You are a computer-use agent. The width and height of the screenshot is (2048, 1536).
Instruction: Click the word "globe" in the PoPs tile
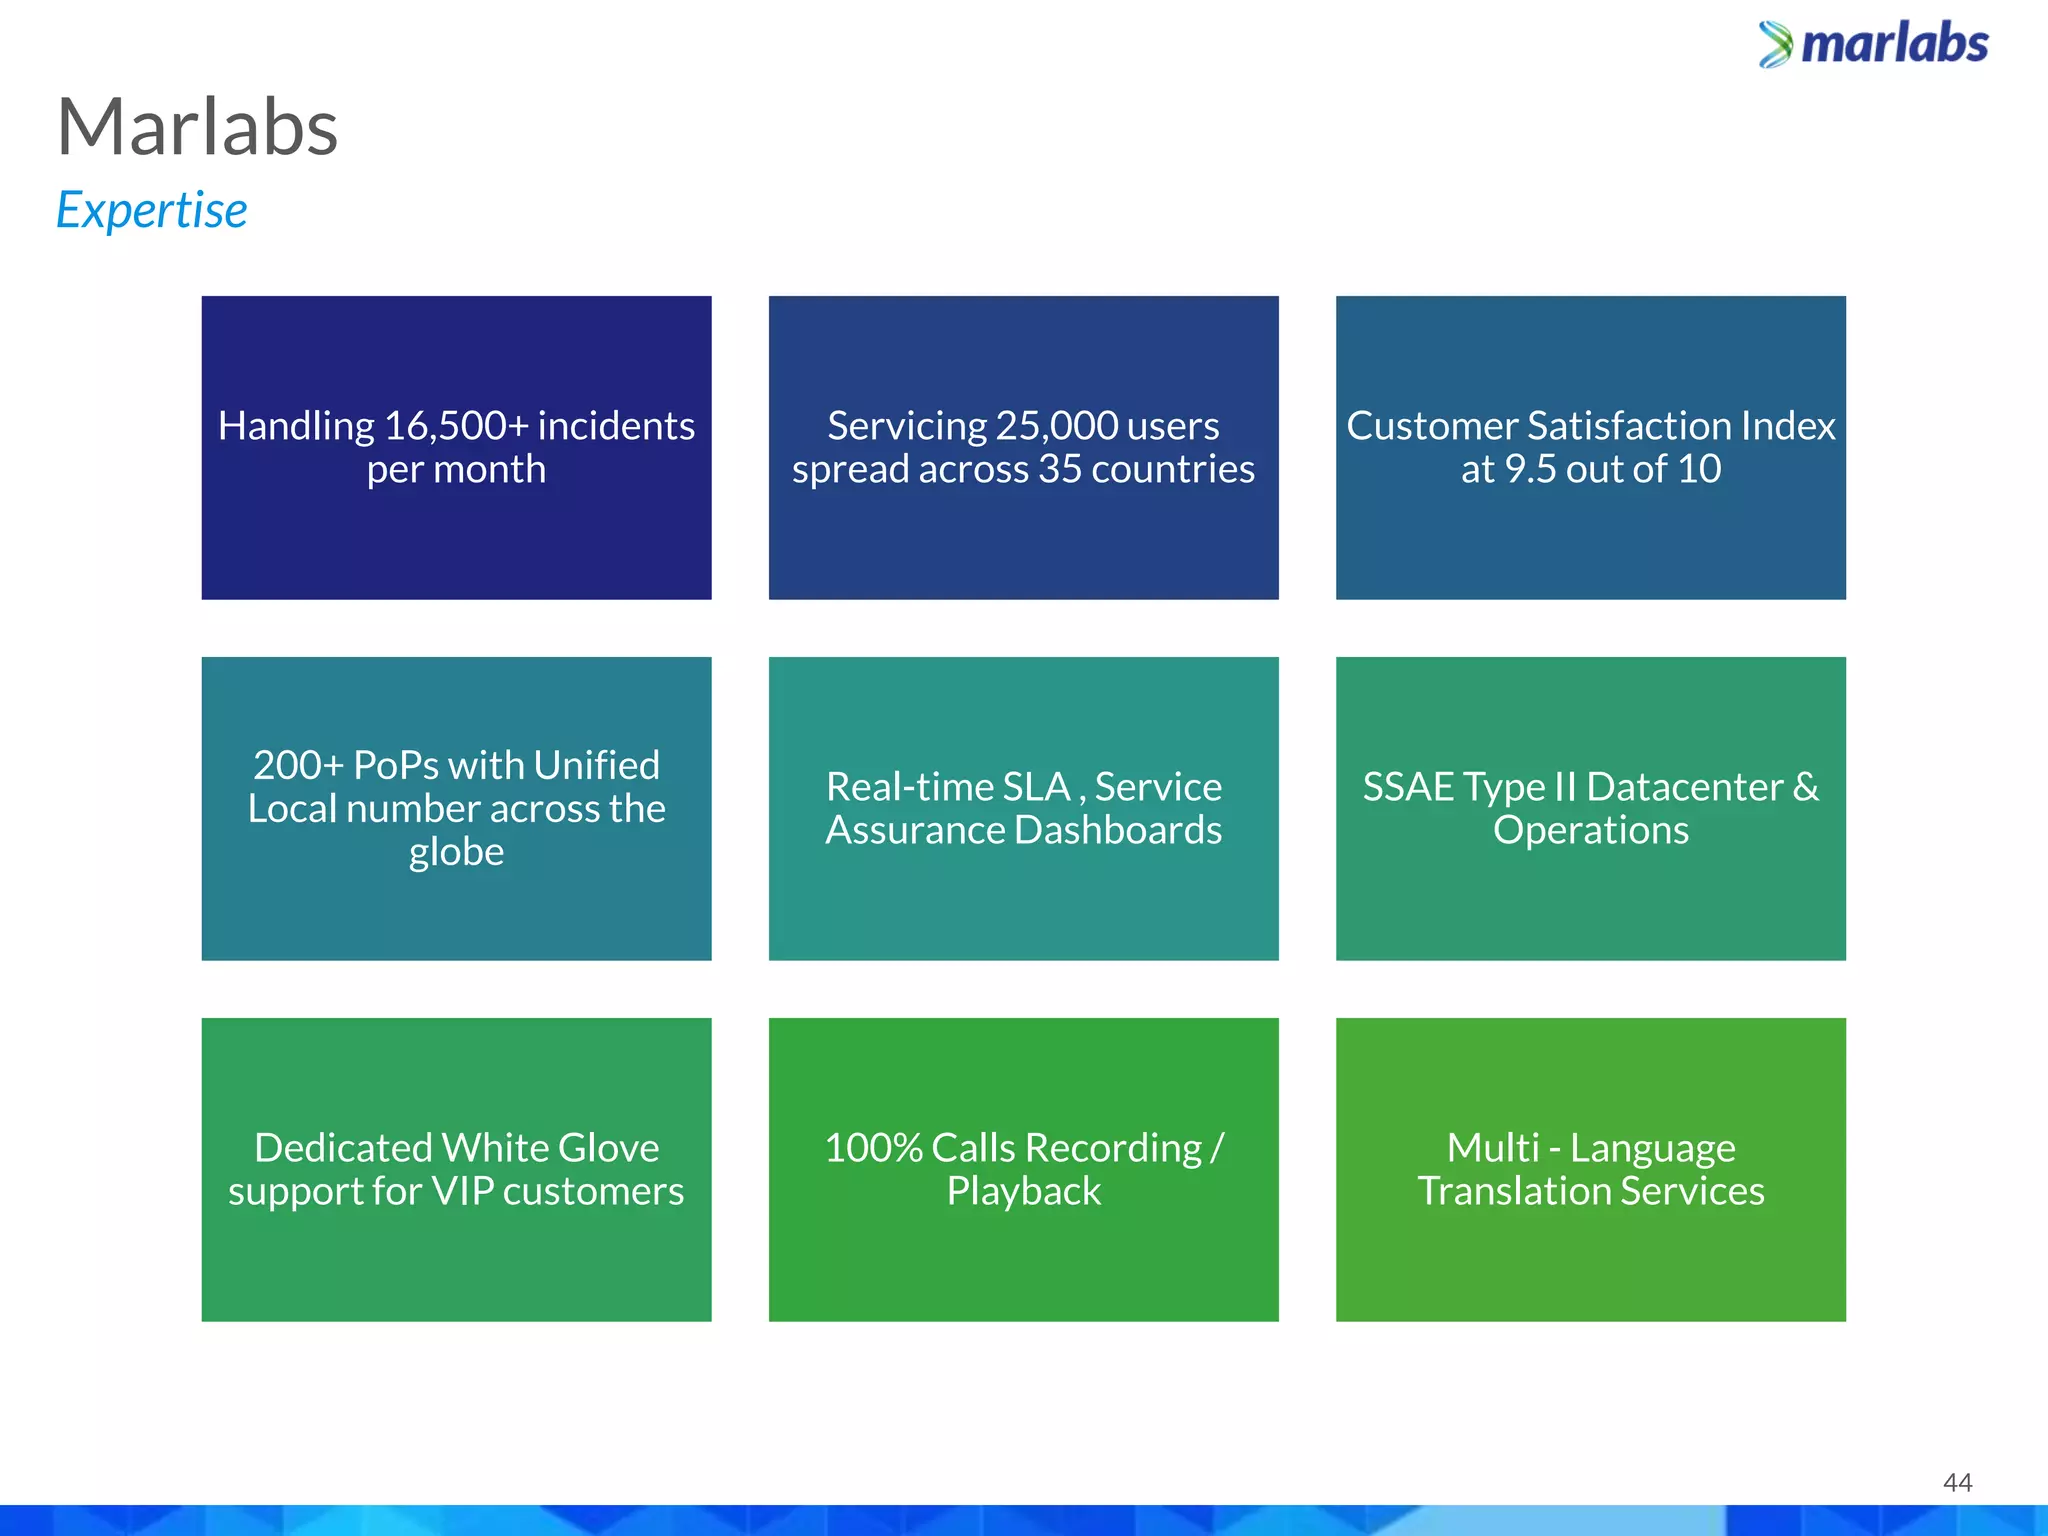click(x=456, y=852)
